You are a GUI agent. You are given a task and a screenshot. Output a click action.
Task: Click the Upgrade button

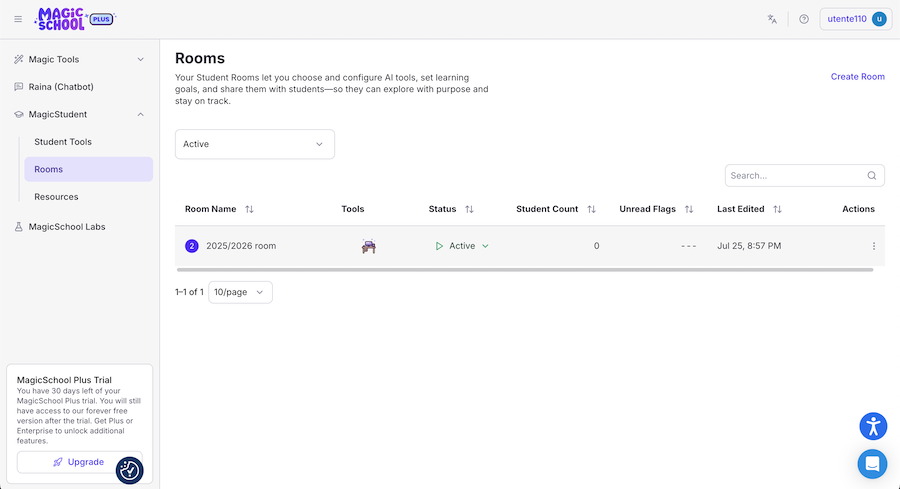click(79, 462)
